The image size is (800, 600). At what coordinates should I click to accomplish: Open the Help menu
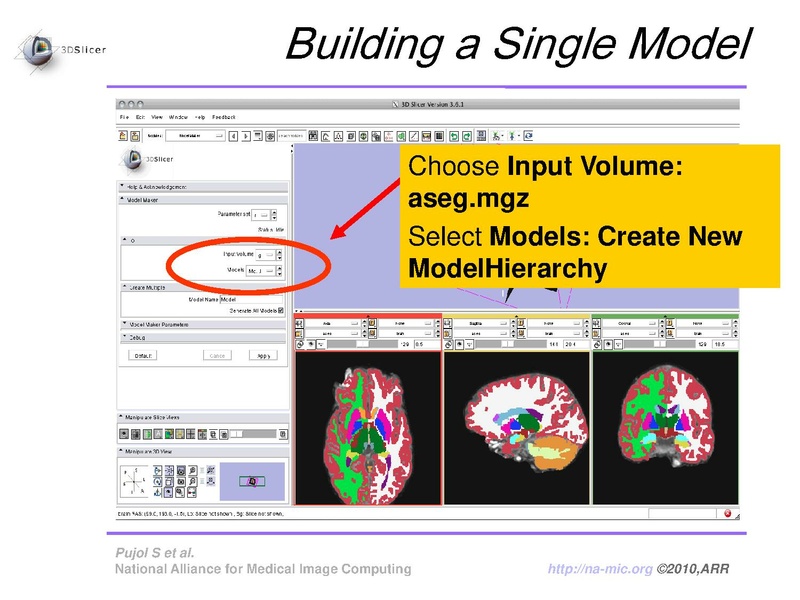(x=200, y=117)
